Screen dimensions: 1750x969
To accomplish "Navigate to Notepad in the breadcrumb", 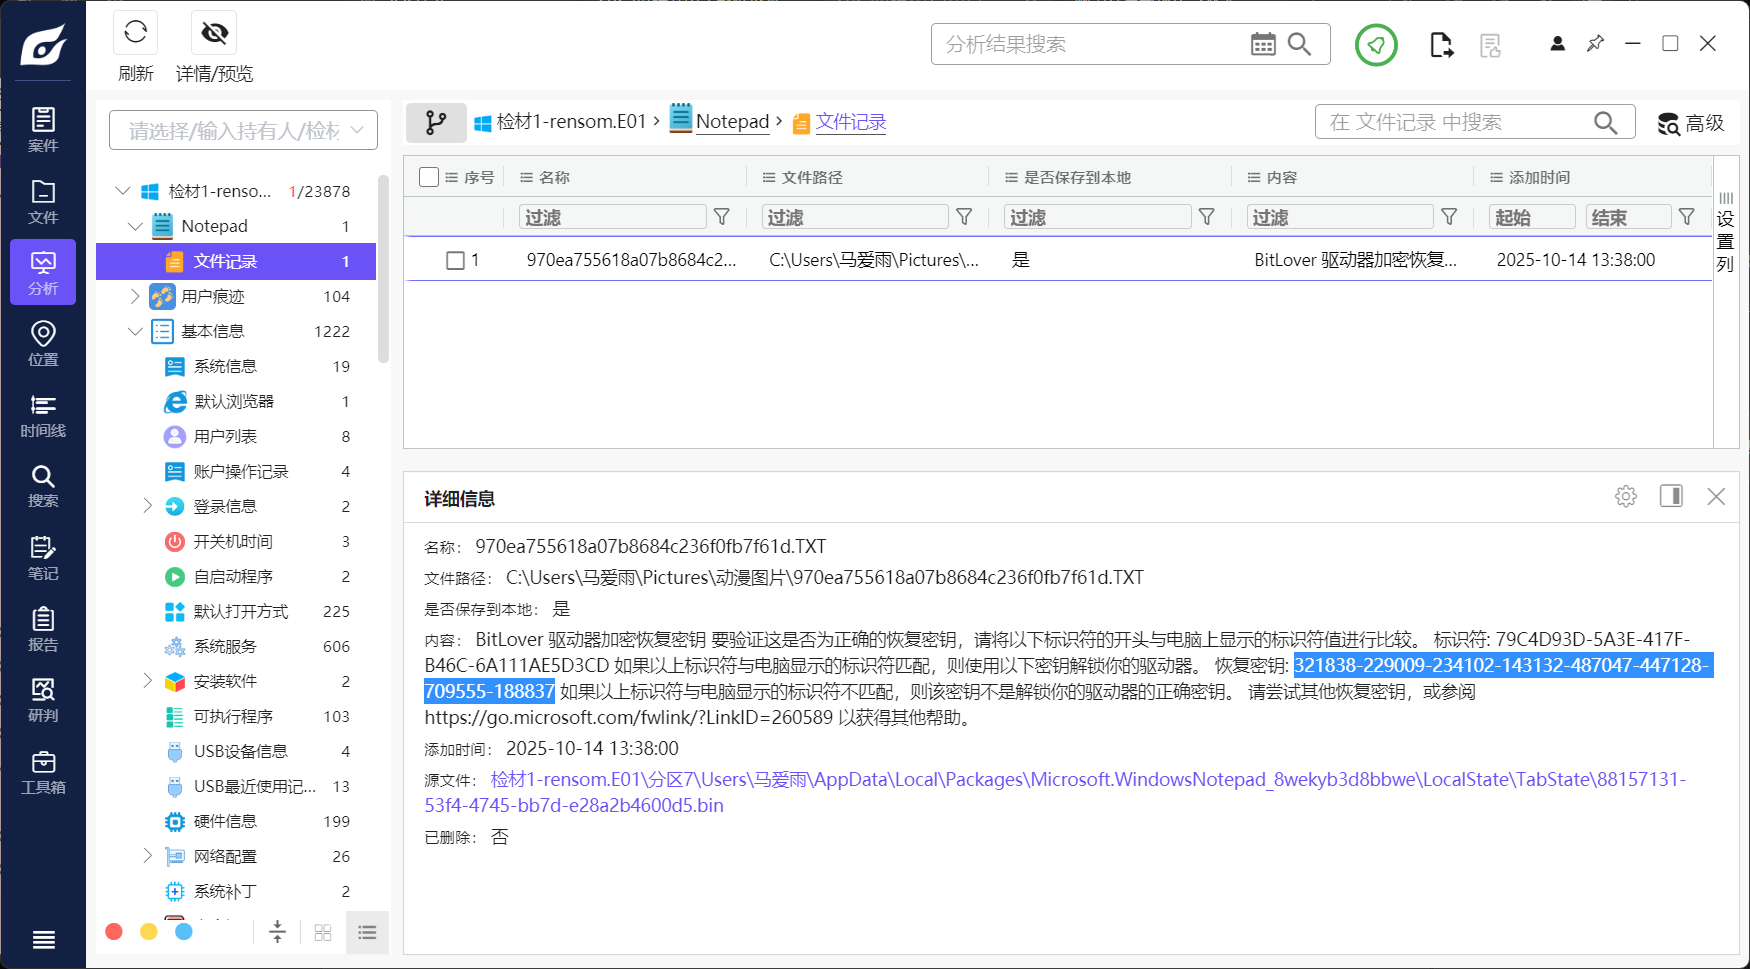I will pyautogui.click(x=733, y=121).
